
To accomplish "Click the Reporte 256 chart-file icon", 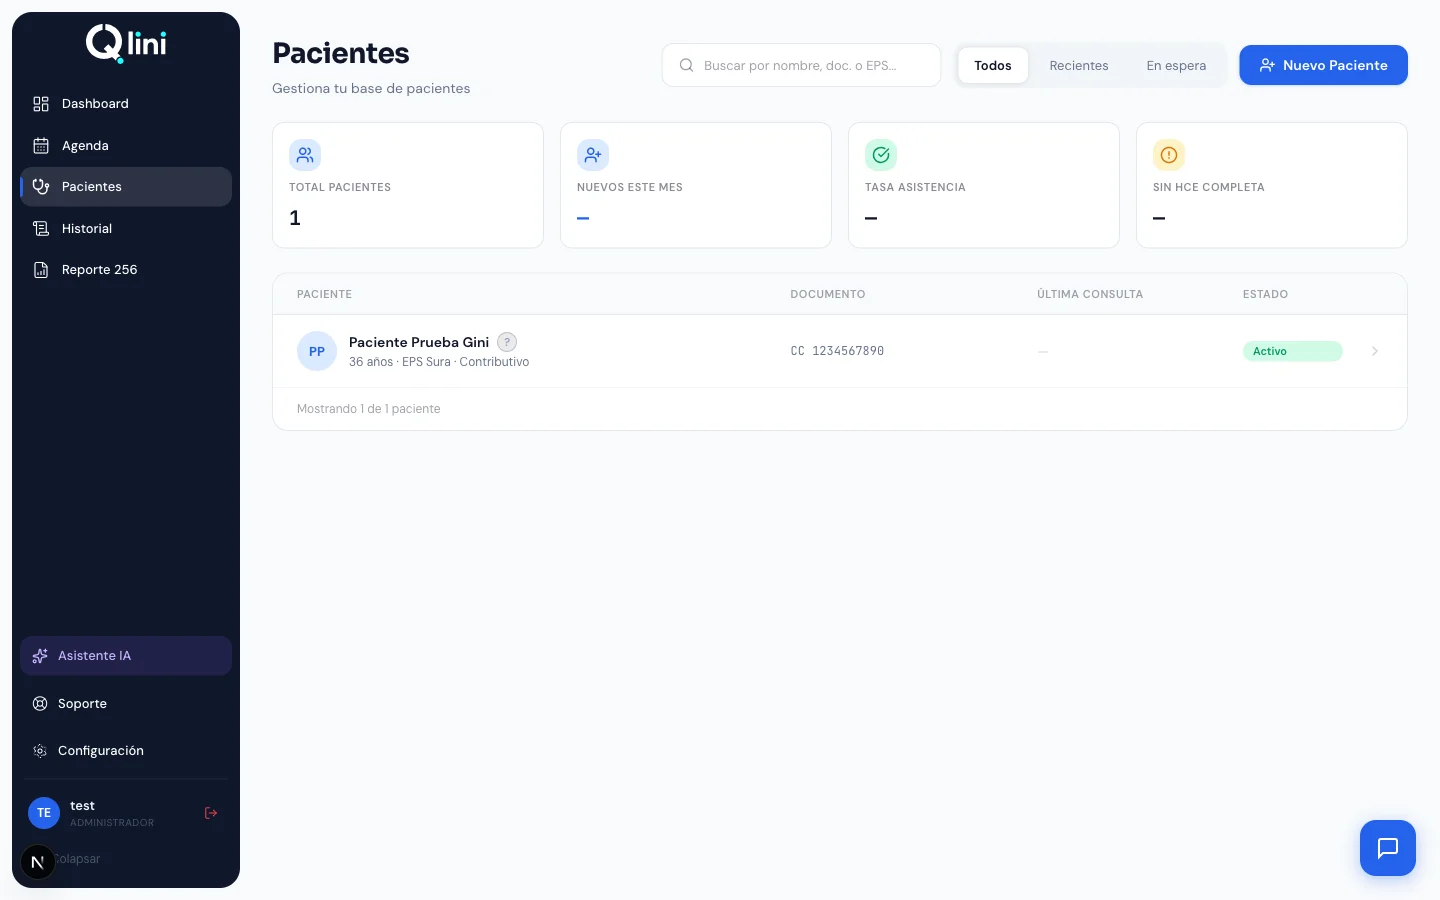I will coord(41,270).
